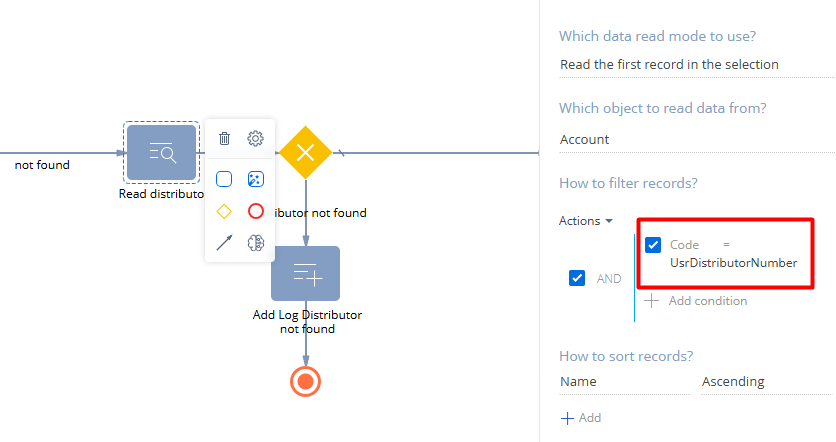836x442 pixels.
Task: Toggle the AND group checkbox
Action: pyautogui.click(x=577, y=278)
